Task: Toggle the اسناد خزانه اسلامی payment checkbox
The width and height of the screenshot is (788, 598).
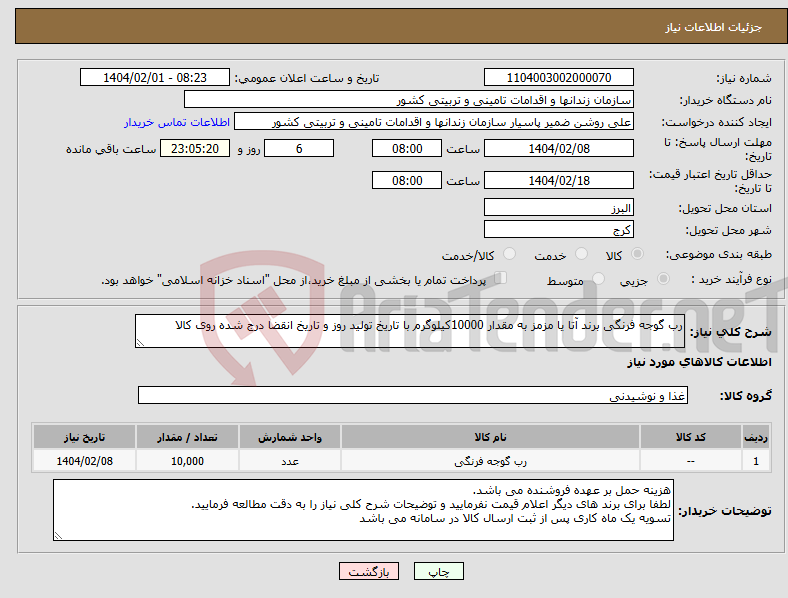Action: pyautogui.click(x=500, y=278)
